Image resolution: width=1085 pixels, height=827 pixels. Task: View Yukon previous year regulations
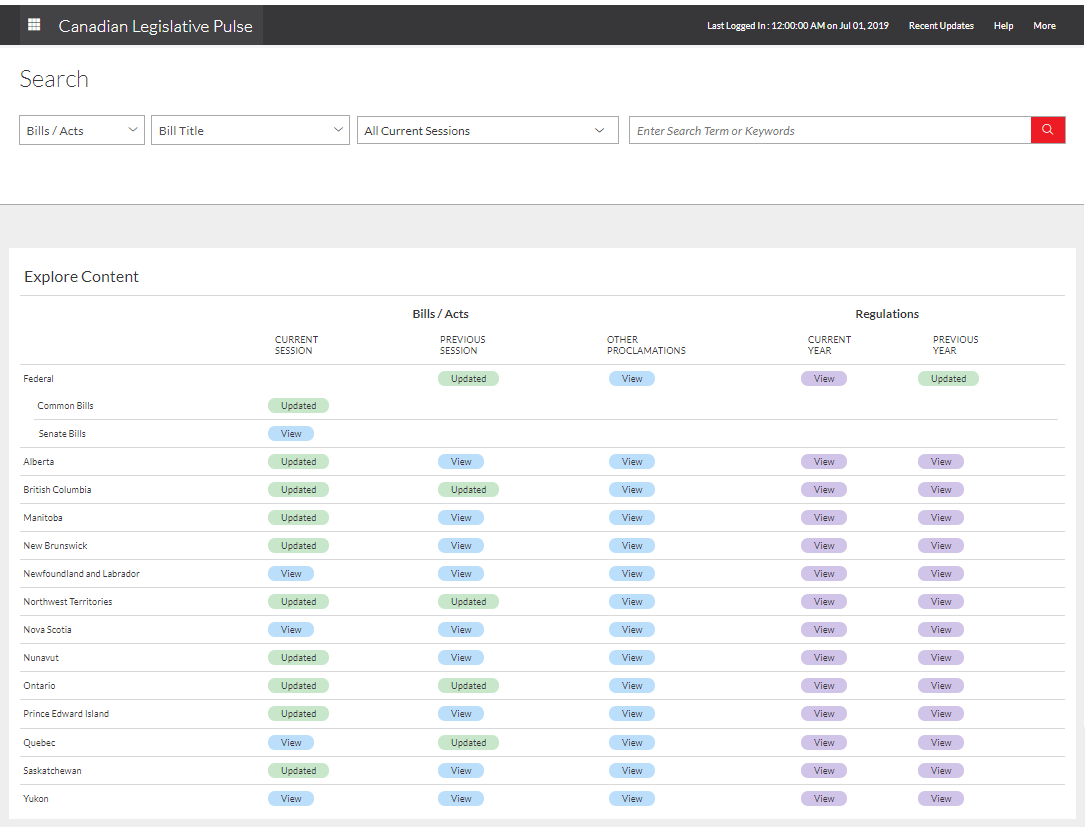click(x=940, y=798)
